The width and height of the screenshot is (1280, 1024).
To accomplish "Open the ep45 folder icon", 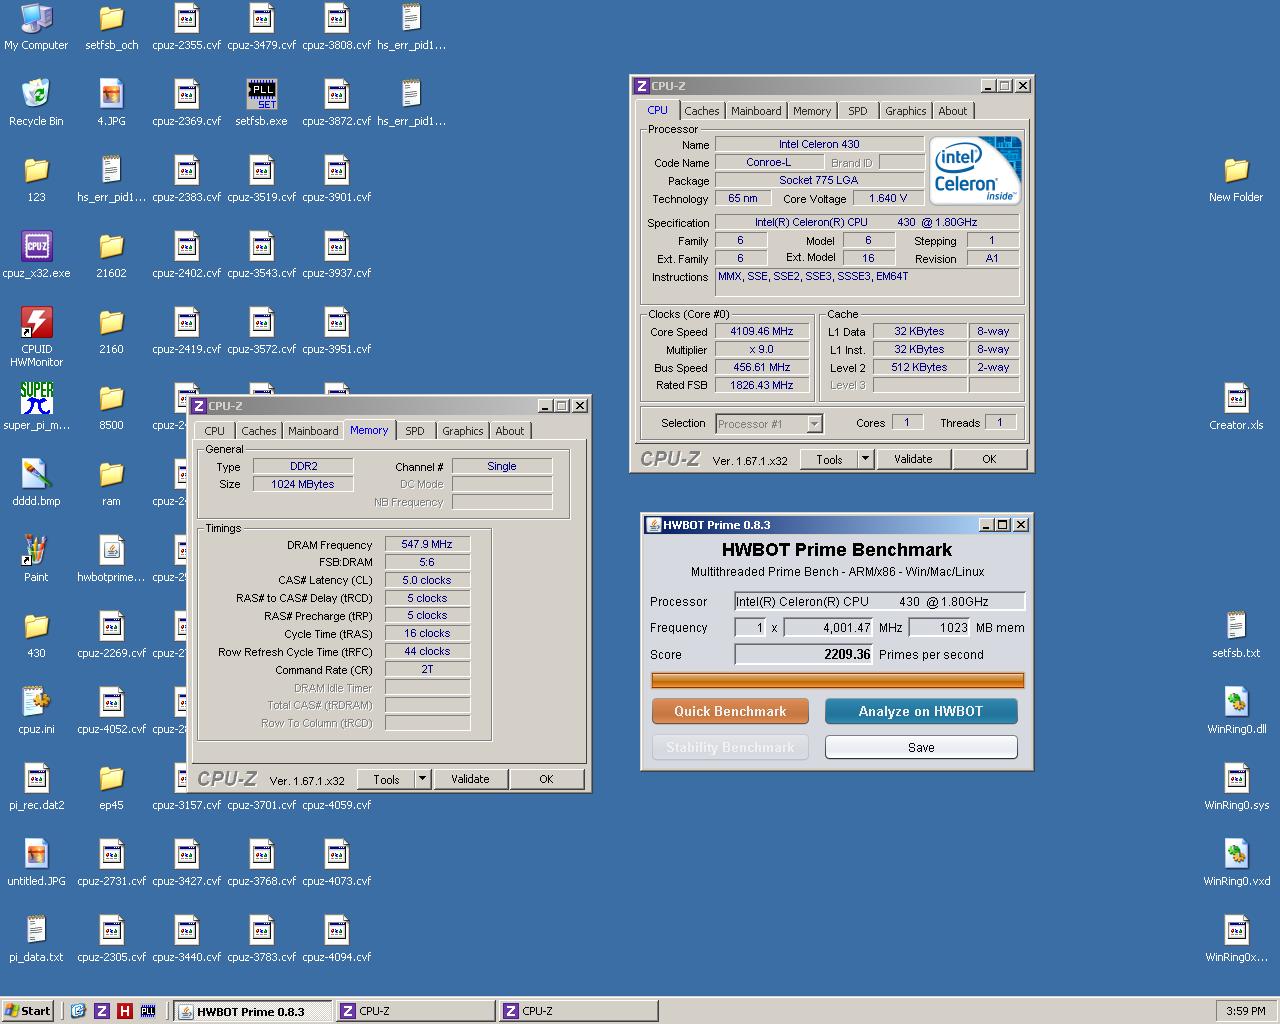I will click(x=111, y=787).
